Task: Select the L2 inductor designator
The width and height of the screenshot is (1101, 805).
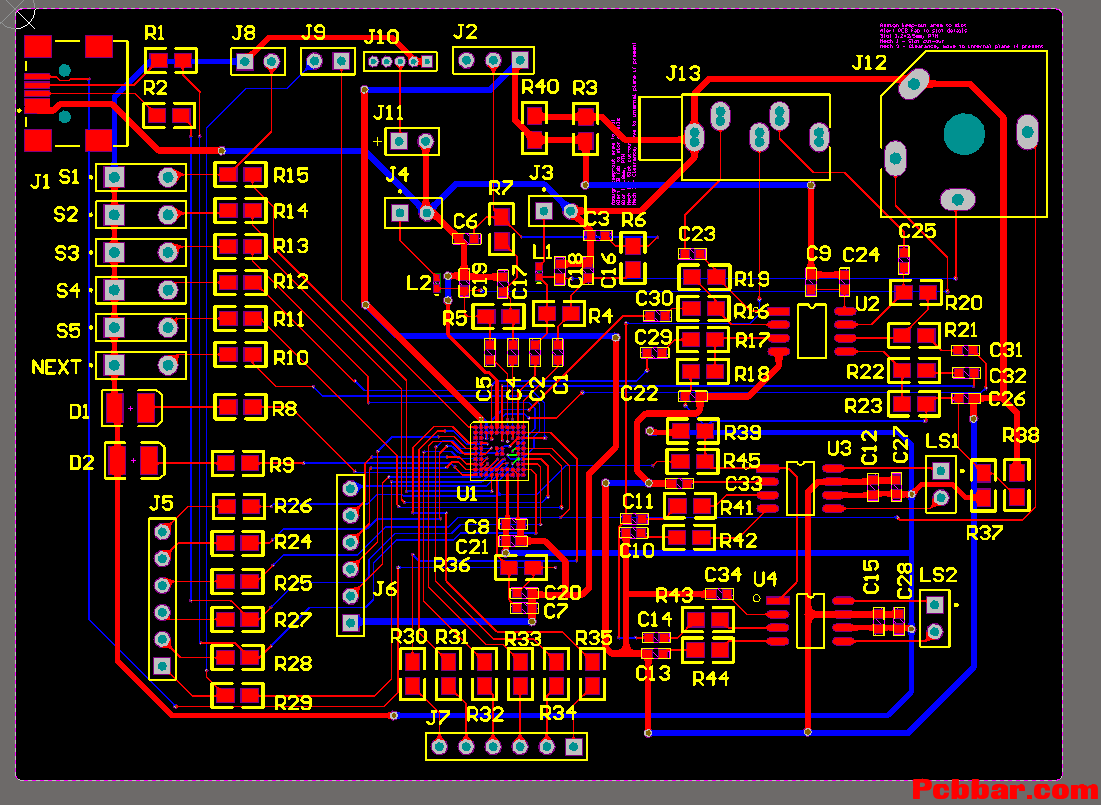Action: pyautogui.click(x=419, y=283)
